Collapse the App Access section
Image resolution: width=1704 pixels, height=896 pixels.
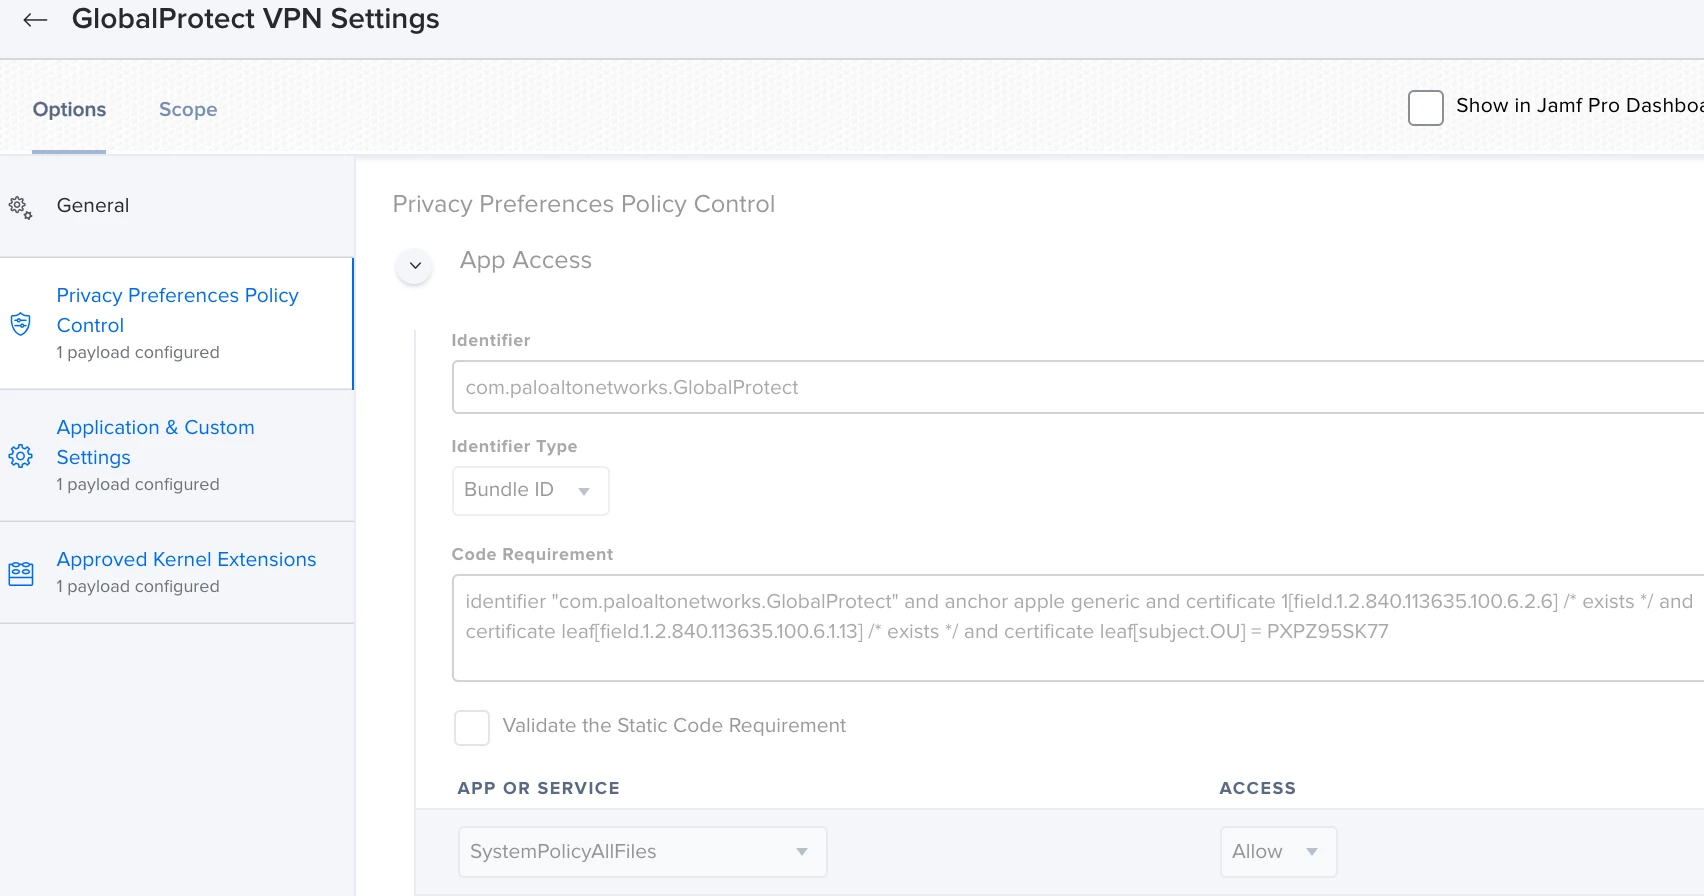click(x=415, y=266)
